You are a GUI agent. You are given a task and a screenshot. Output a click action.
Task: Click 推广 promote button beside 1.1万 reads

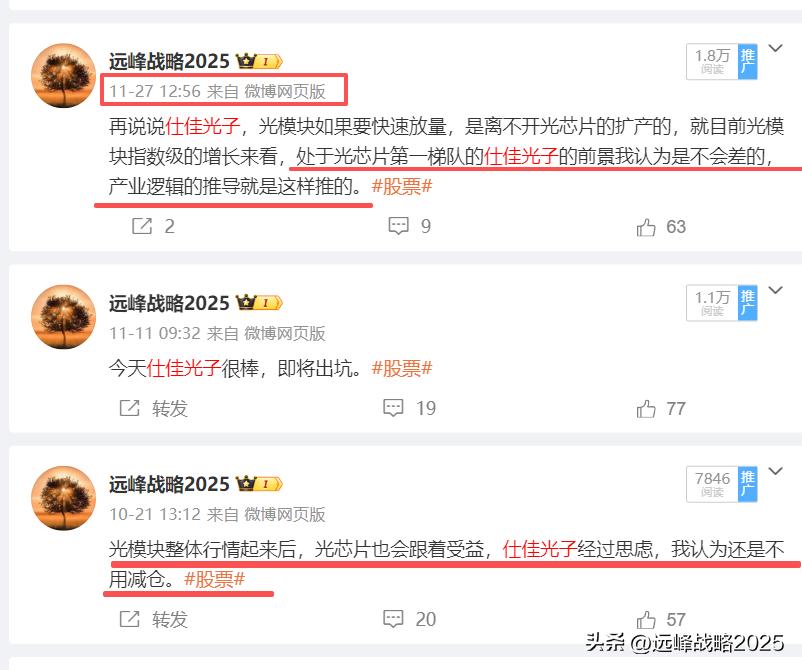click(747, 303)
